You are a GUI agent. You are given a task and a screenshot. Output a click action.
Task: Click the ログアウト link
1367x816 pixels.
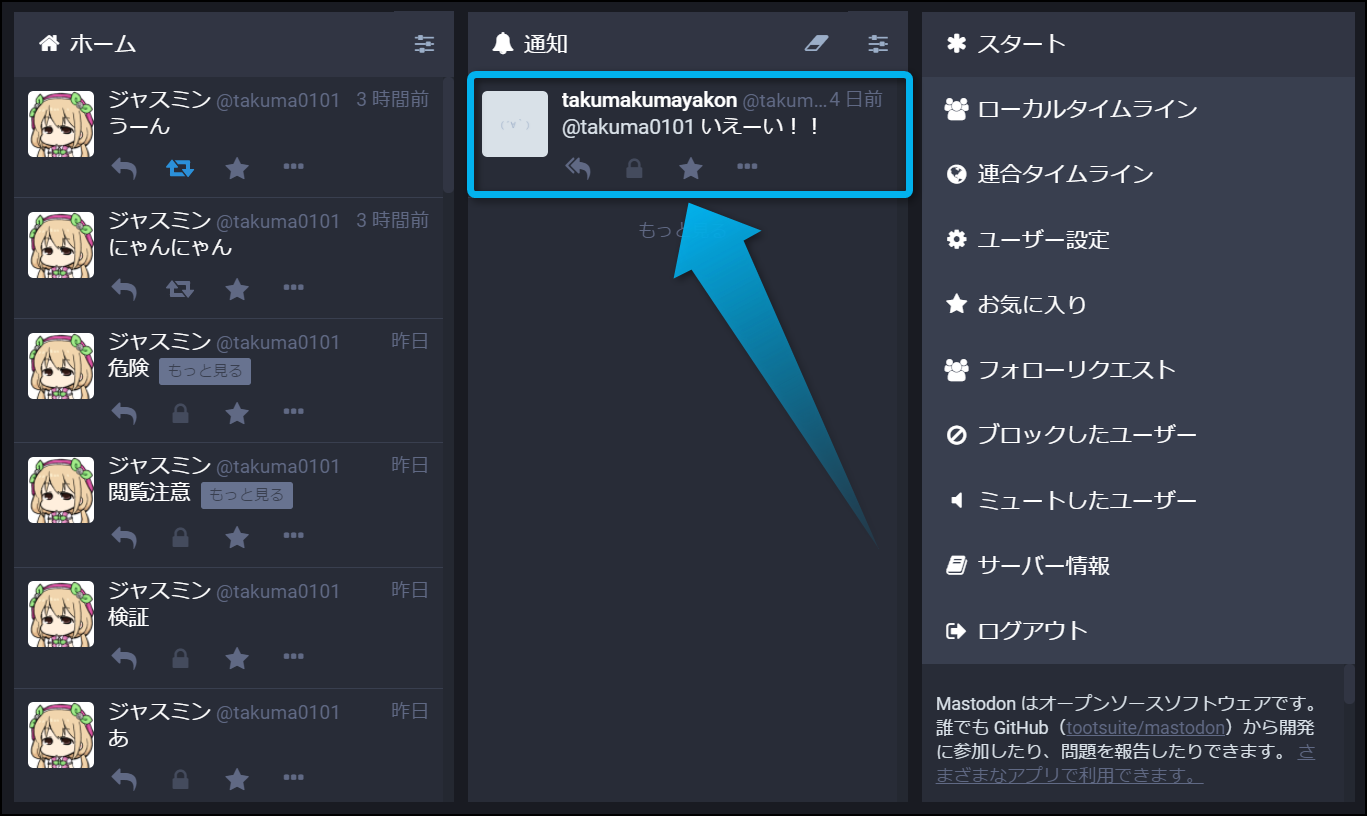point(1032,631)
